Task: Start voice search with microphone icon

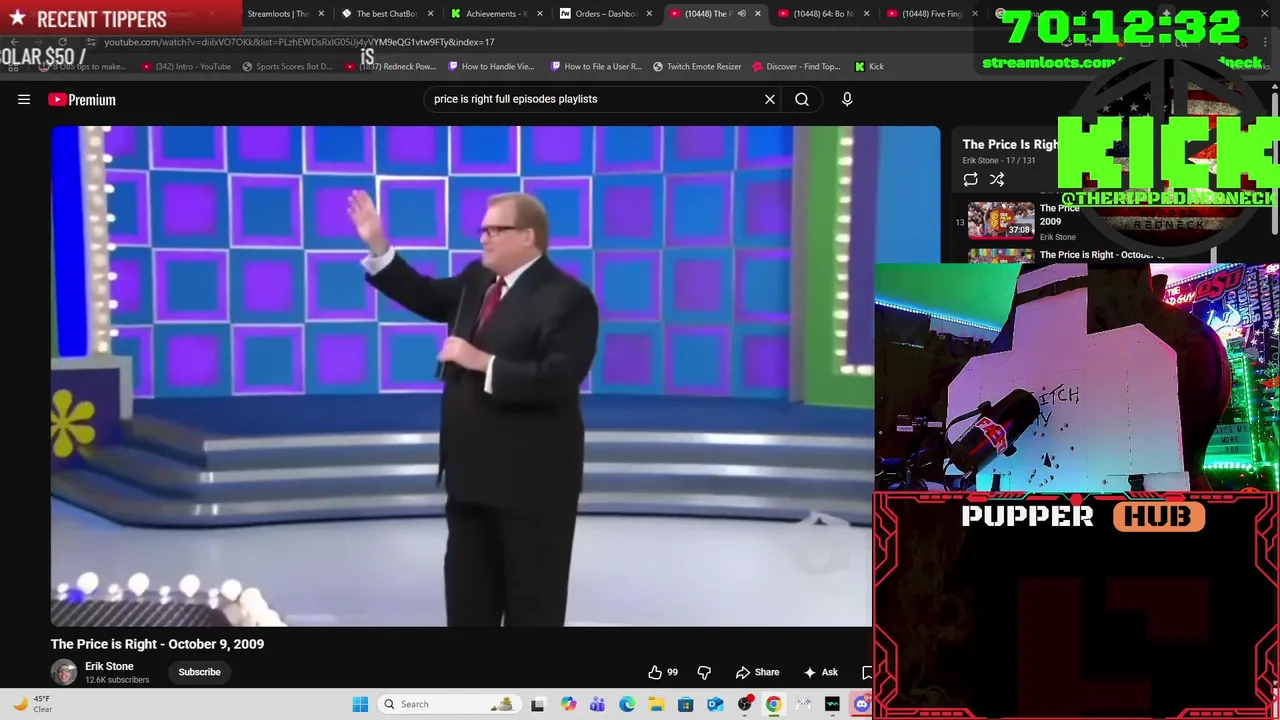Action: [x=847, y=99]
